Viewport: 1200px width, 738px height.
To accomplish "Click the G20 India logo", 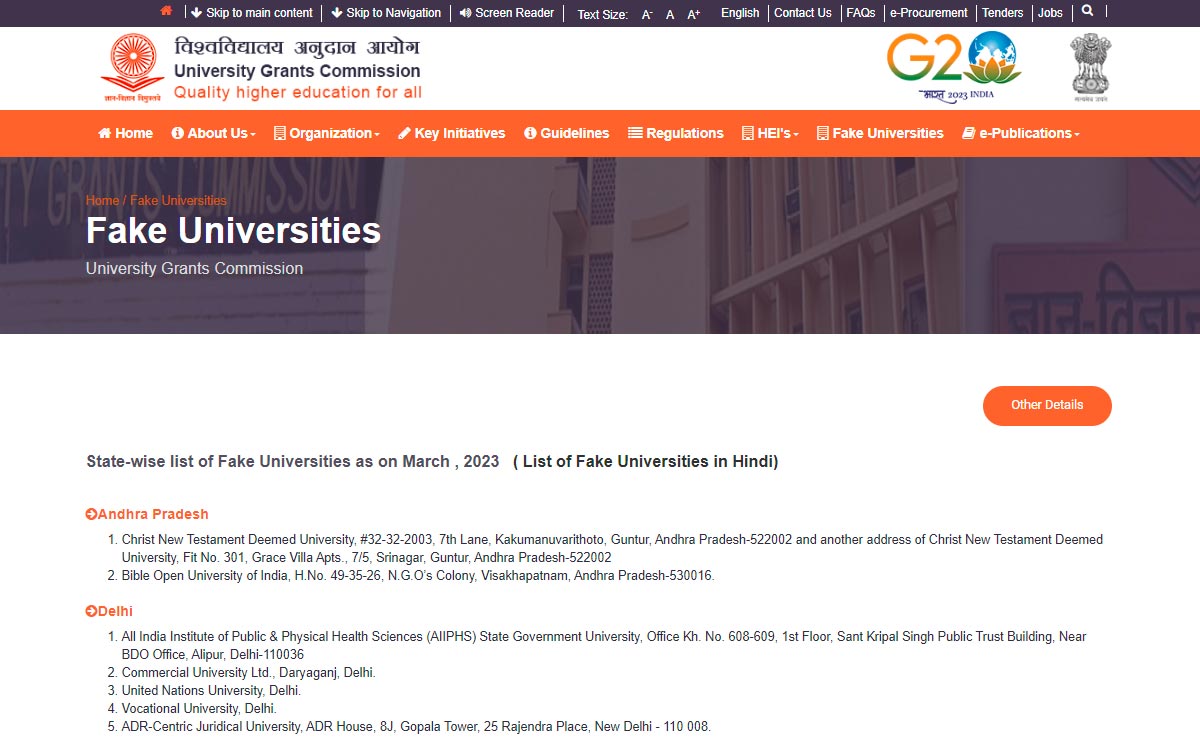I will [x=957, y=66].
